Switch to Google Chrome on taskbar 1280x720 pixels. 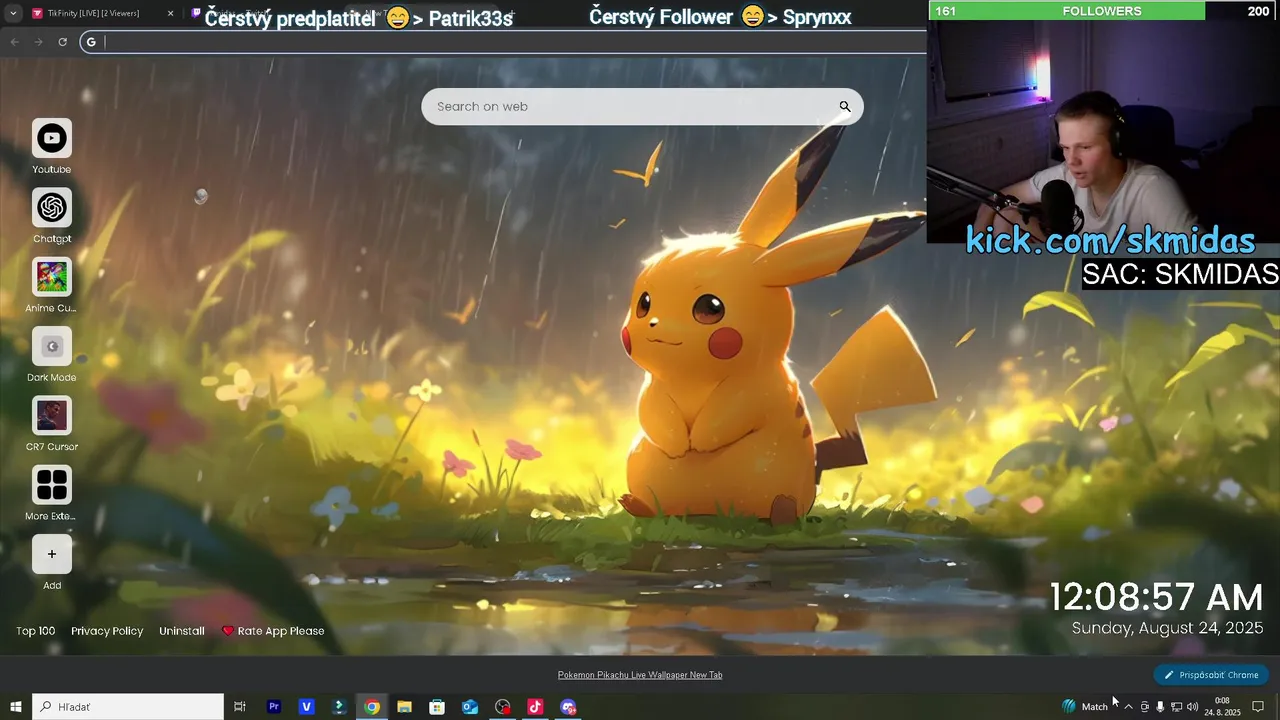(372, 707)
